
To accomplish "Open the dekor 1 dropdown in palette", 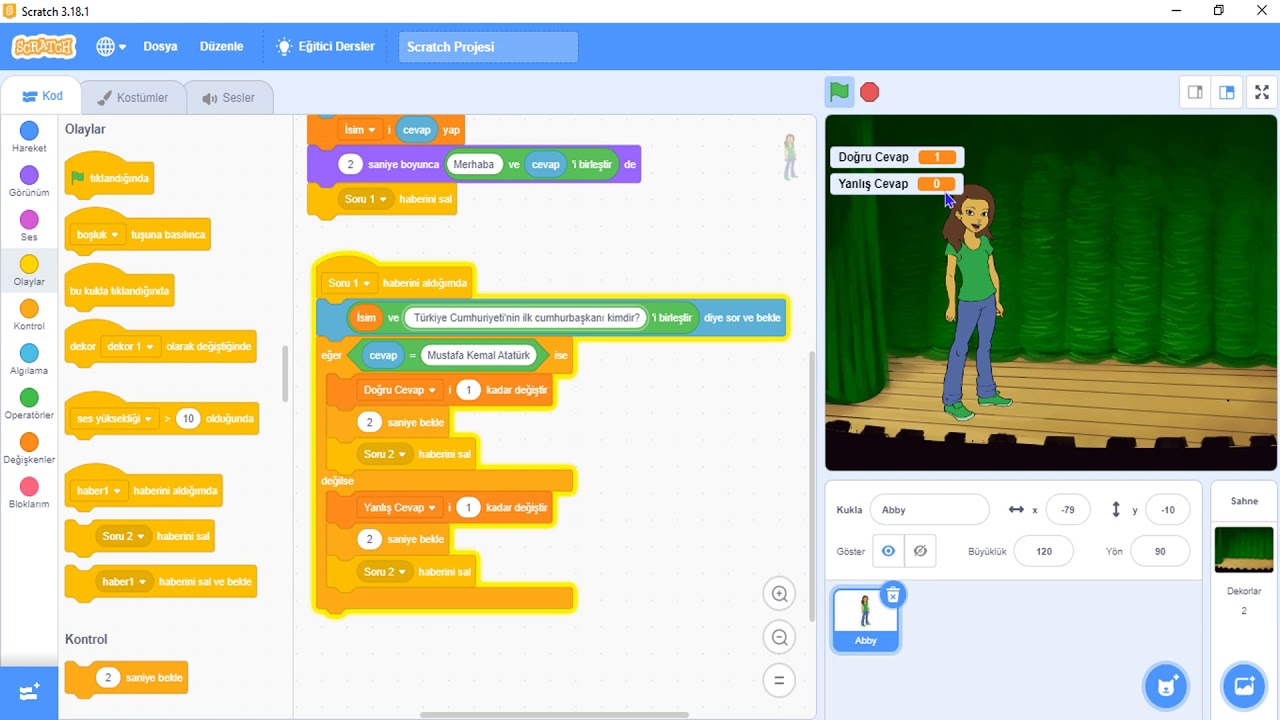I will [132, 346].
